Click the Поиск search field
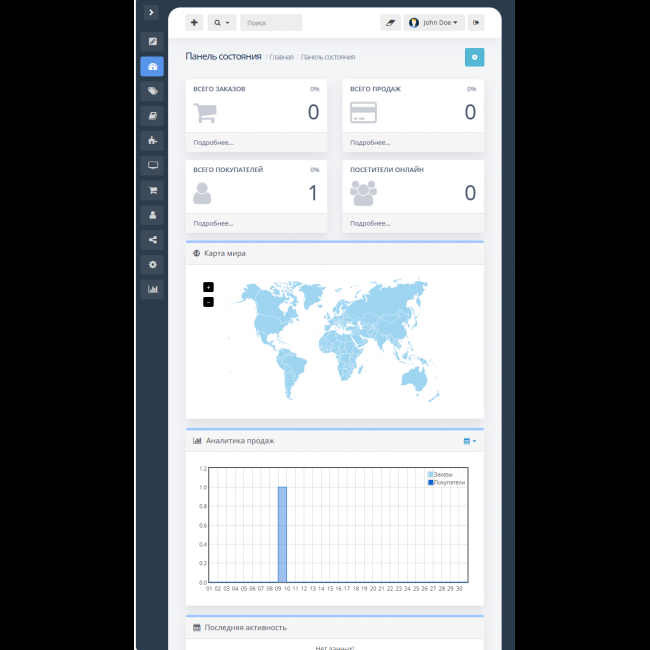Image resolution: width=650 pixels, height=650 pixels. pos(270,22)
